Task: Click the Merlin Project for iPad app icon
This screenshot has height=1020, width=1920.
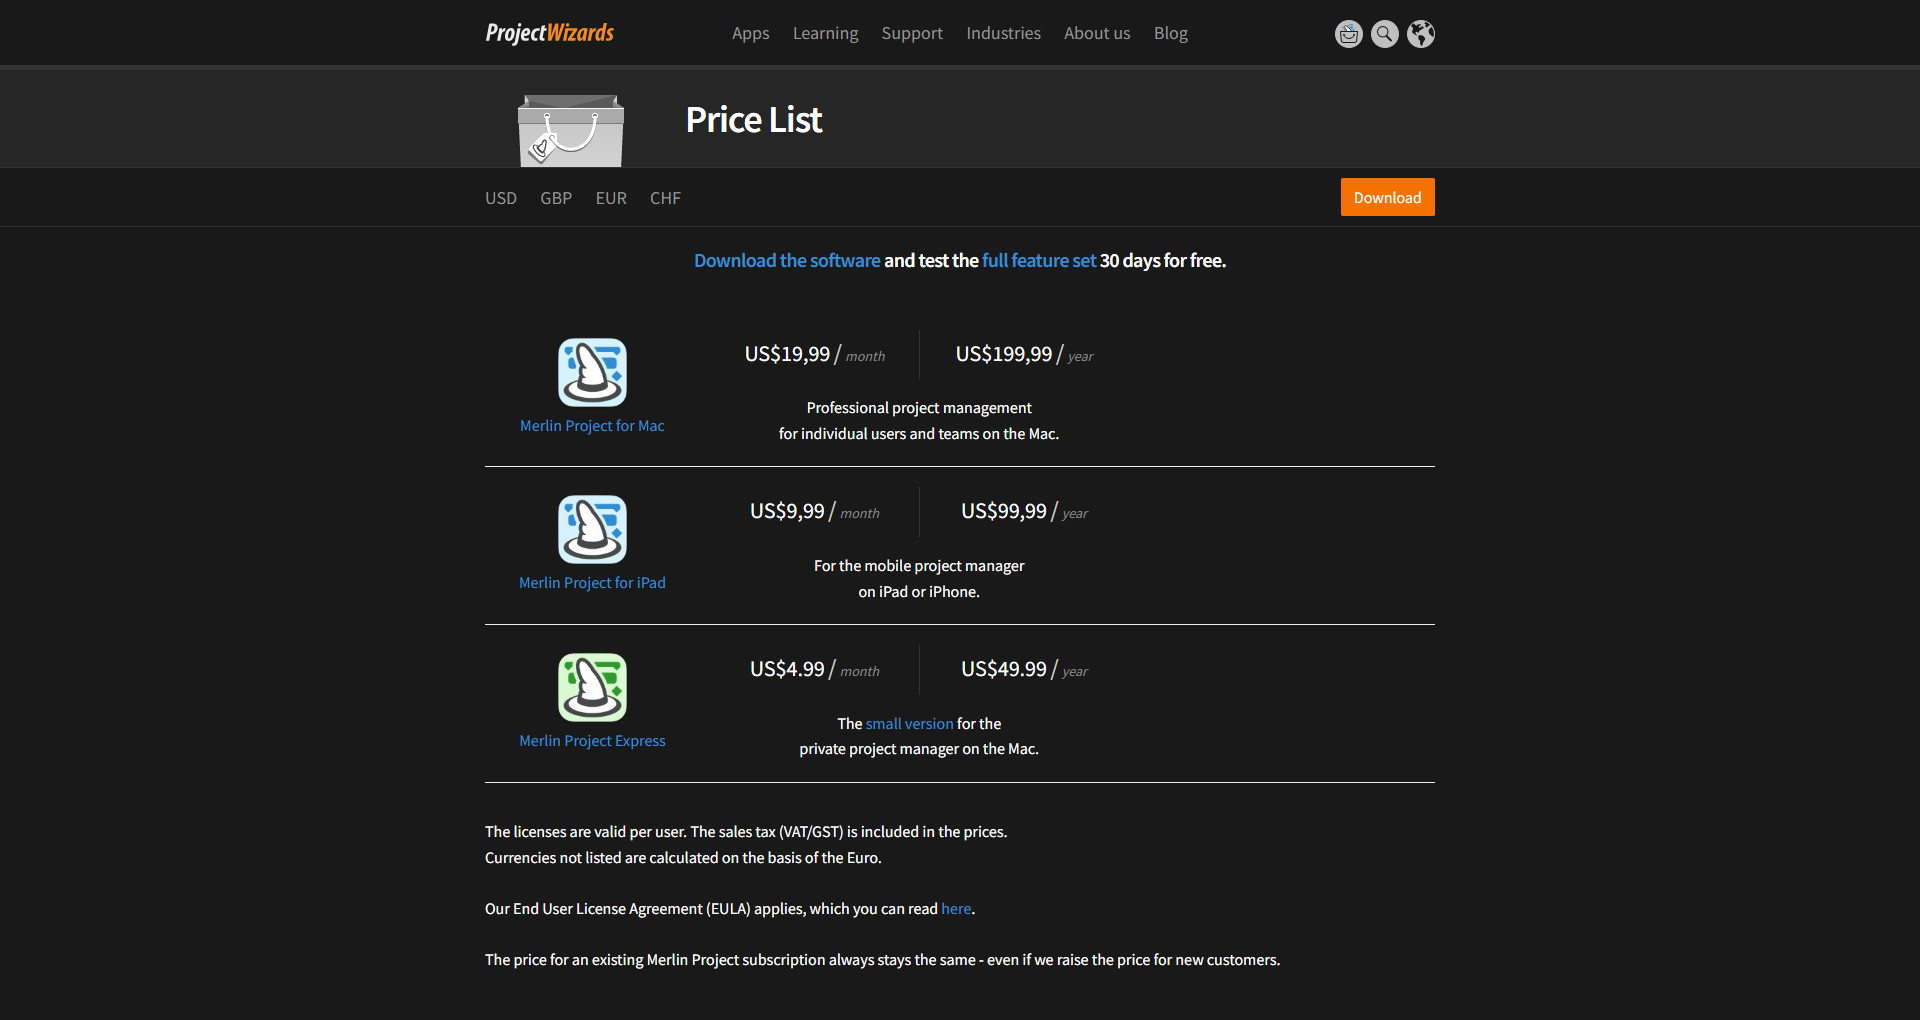Action: pos(592,529)
